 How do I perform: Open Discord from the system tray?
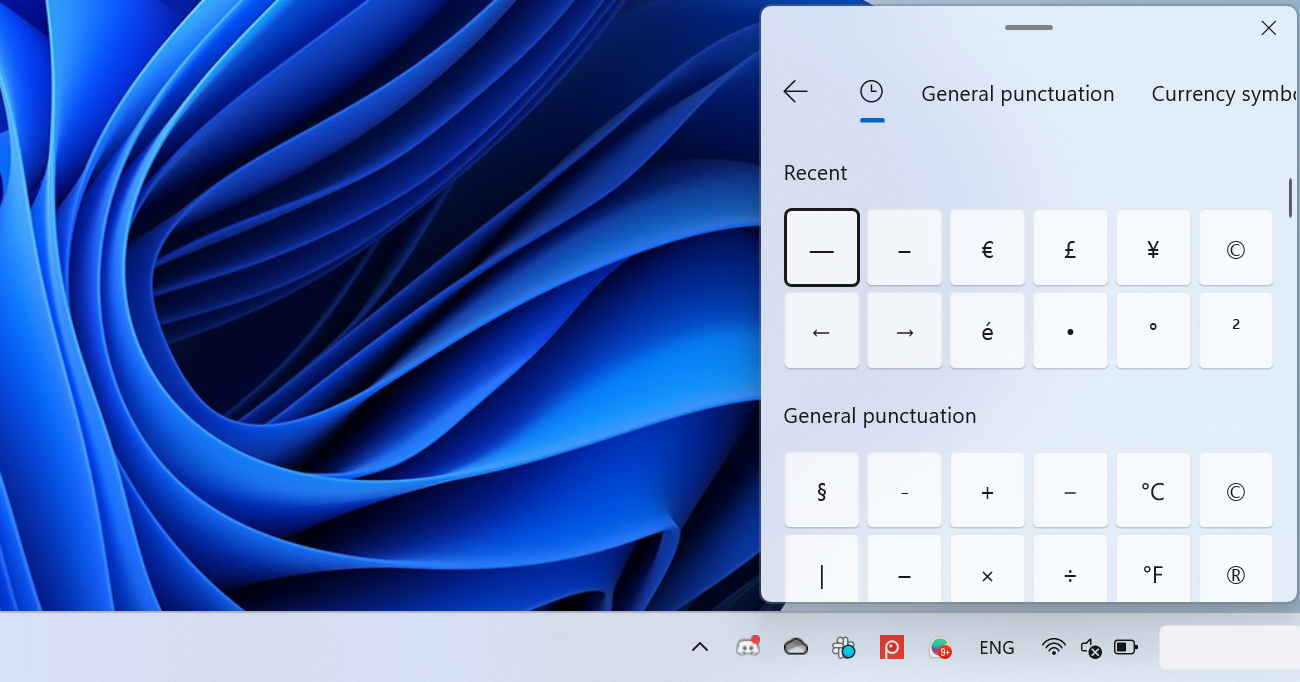747,647
